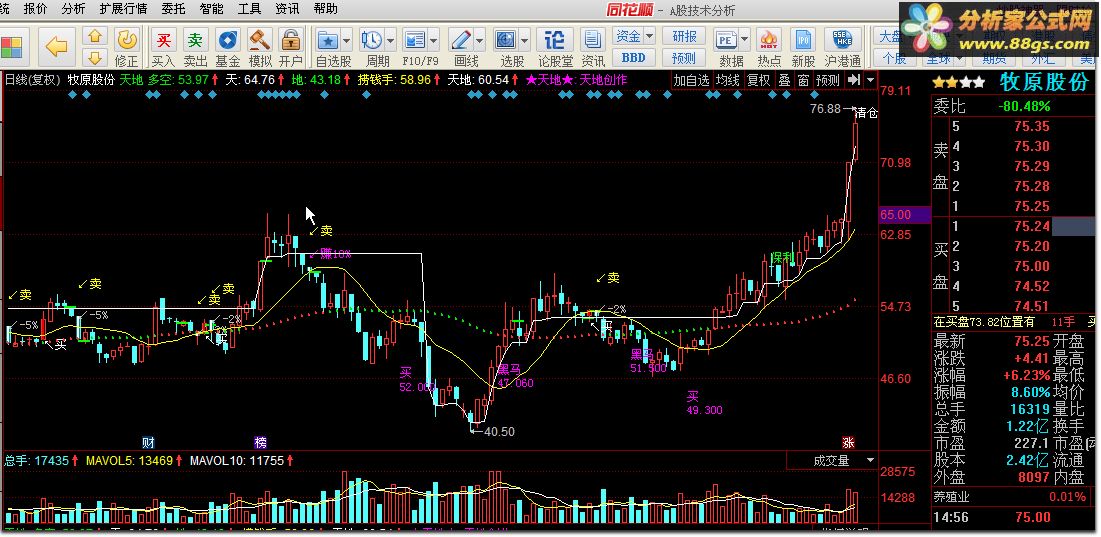
Task: Toggle the 均线 moving average display
Action: [x=727, y=80]
